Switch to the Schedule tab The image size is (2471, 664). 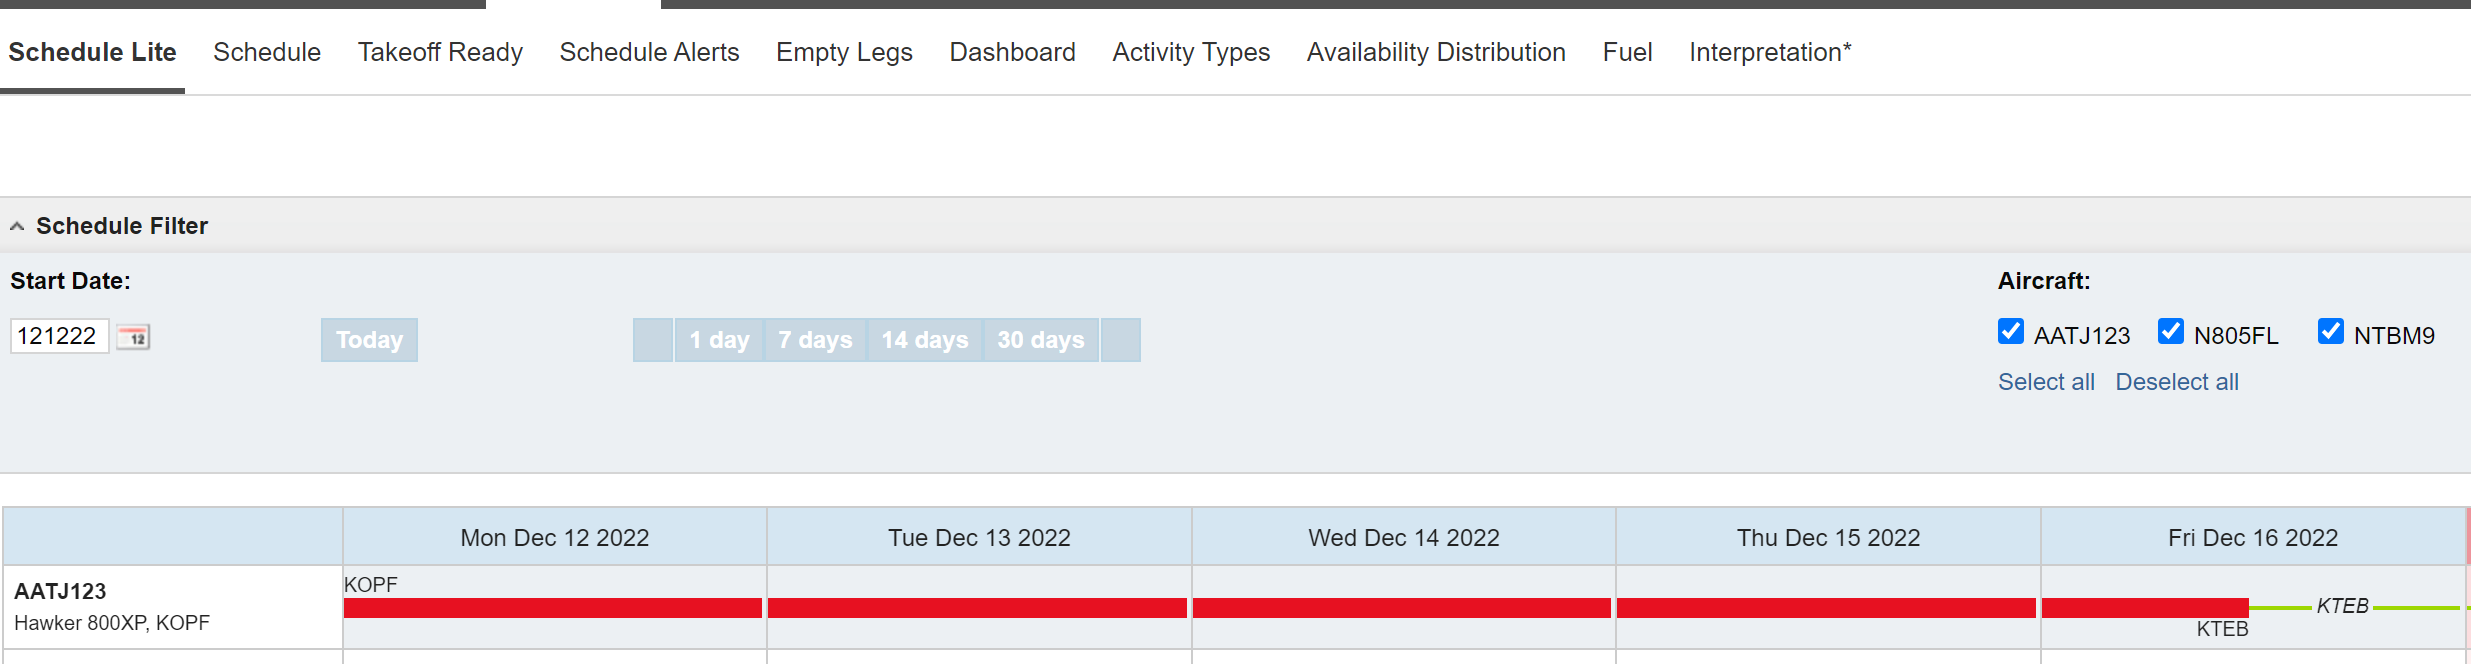pyautogui.click(x=267, y=52)
